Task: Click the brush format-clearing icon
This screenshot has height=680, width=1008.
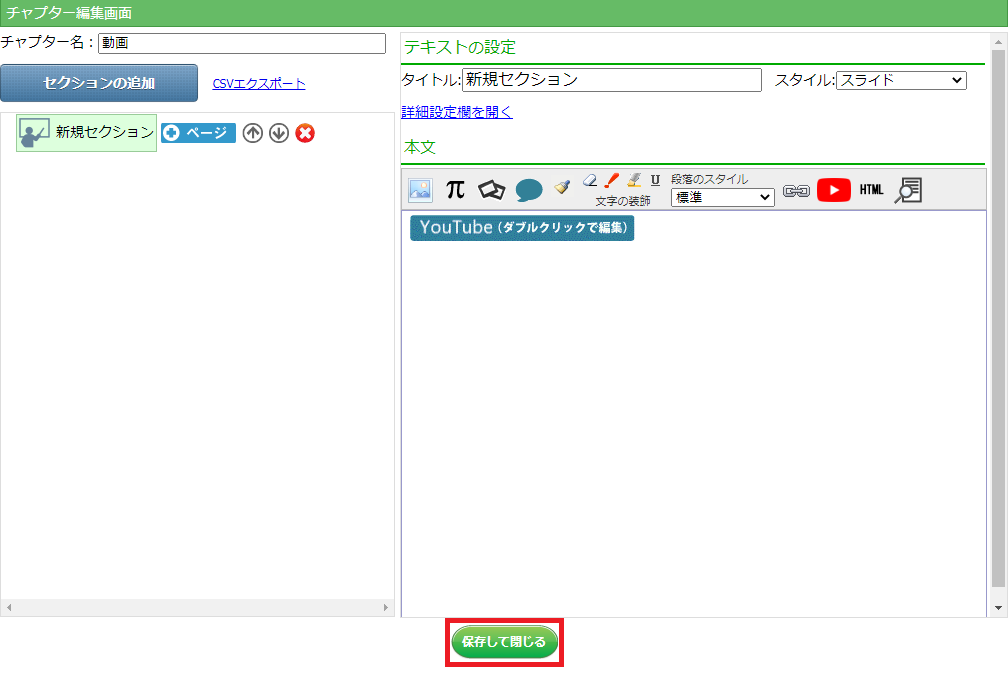Action: pyautogui.click(x=562, y=187)
